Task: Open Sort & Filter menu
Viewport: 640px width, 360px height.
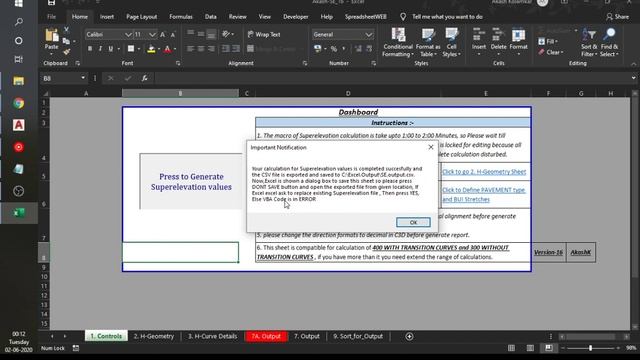Action: [x=589, y=42]
